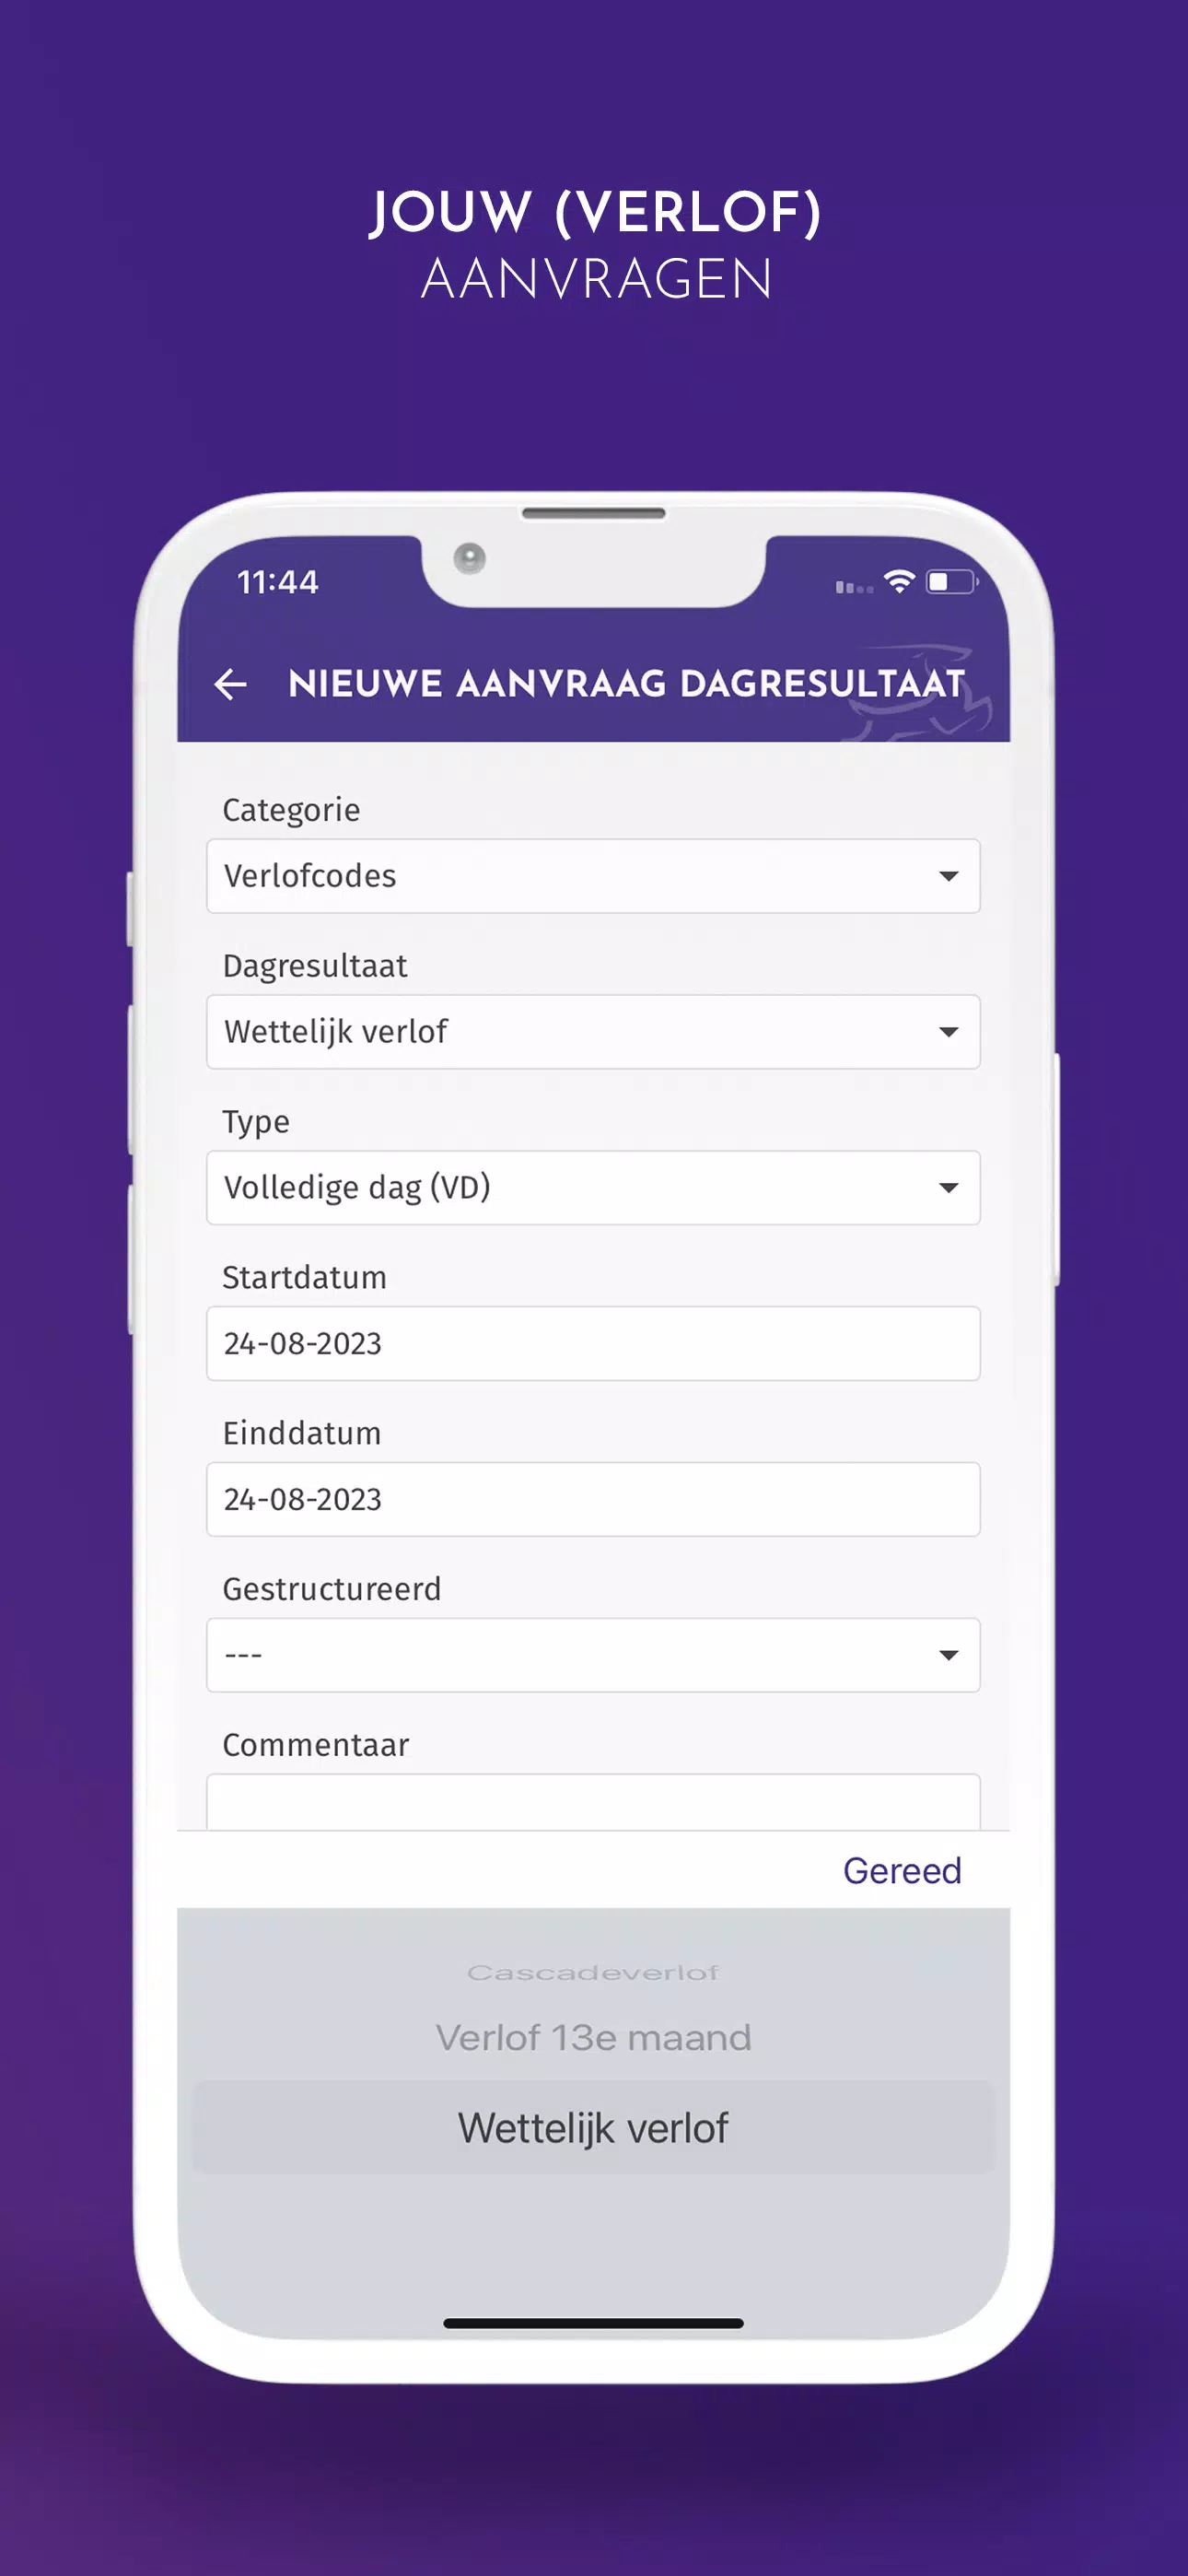Tap the home indicator bar
This screenshot has width=1188, height=2576.
pyautogui.click(x=593, y=2323)
